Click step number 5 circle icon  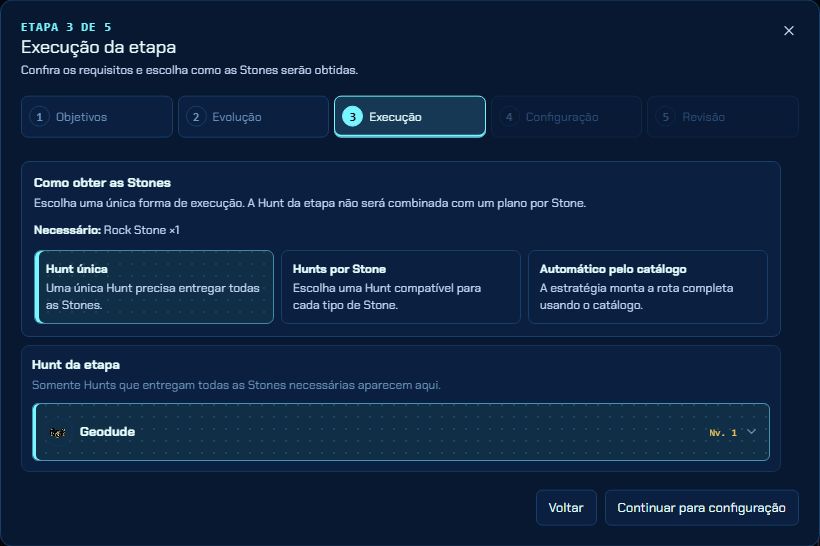(x=665, y=117)
